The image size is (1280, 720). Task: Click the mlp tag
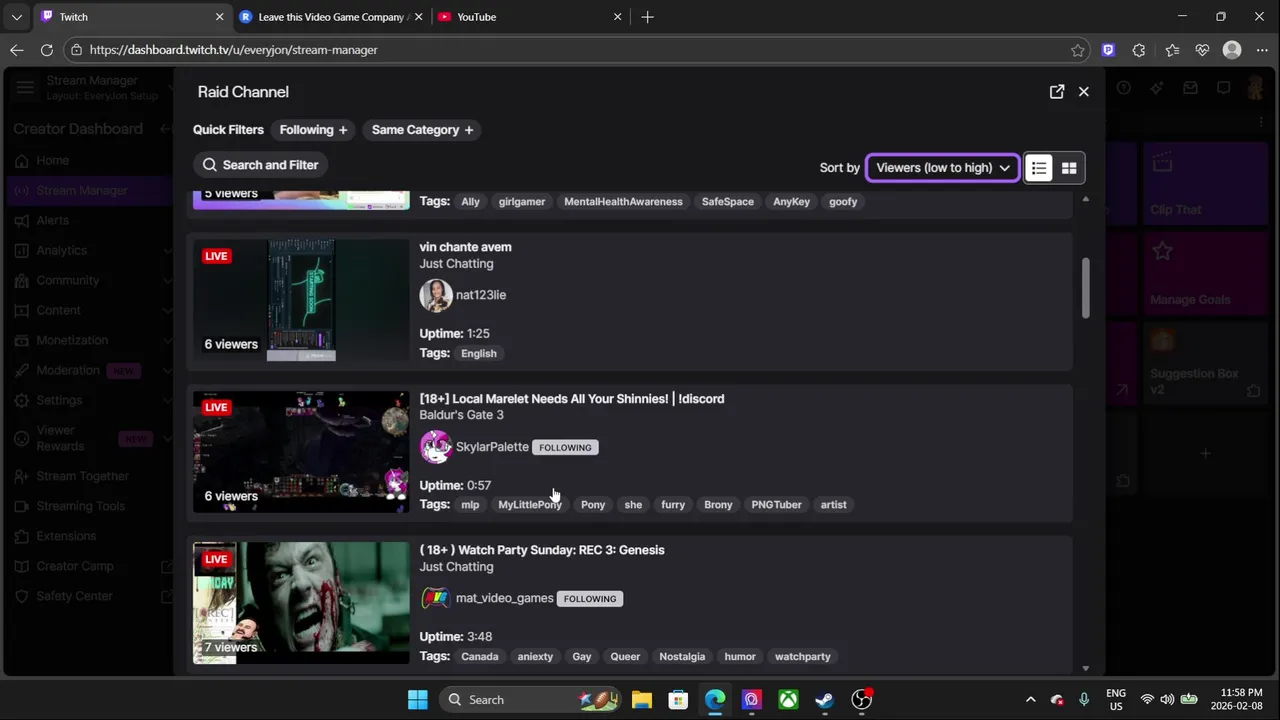tap(470, 505)
